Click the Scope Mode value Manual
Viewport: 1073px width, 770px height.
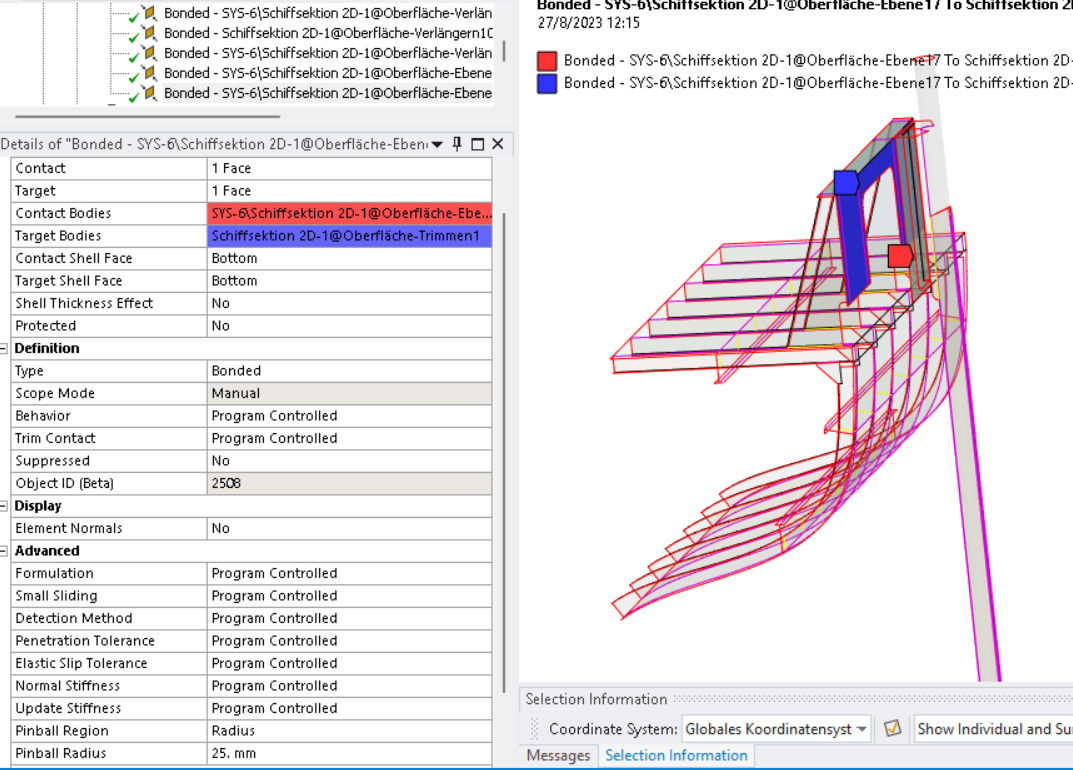tap(350, 394)
